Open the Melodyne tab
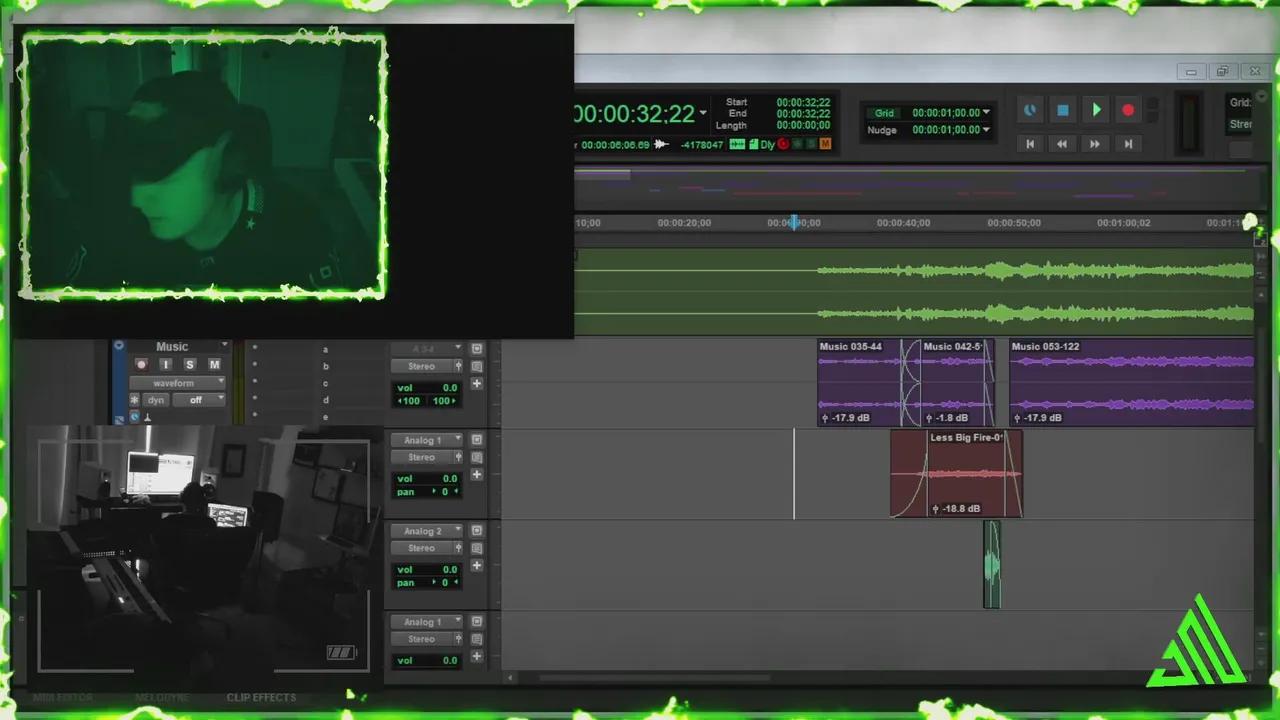The image size is (1280, 720). [161, 697]
